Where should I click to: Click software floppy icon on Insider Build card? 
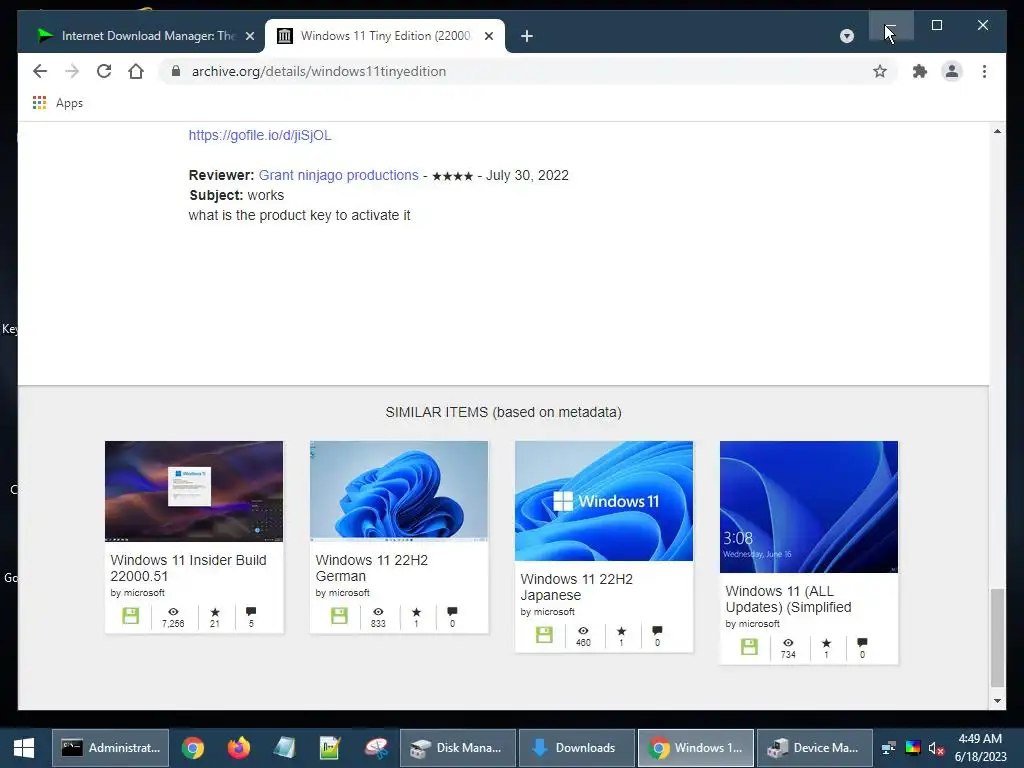coord(131,616)
